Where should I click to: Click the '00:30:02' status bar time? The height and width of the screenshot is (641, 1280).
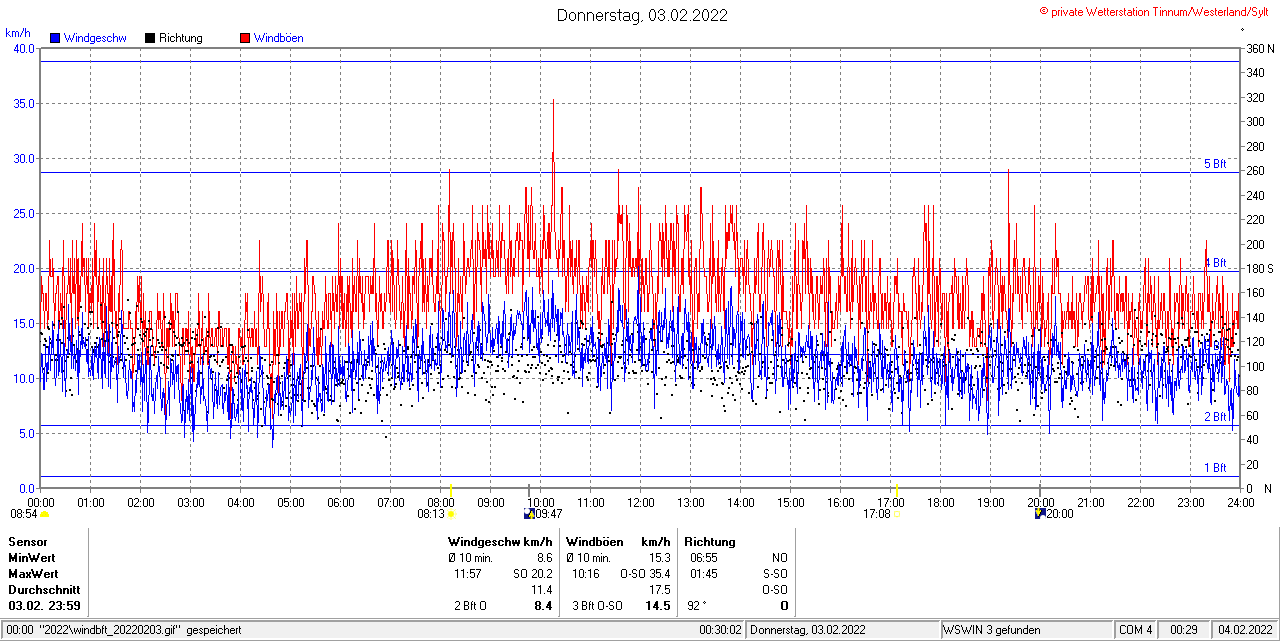click(x=720, y=630)
